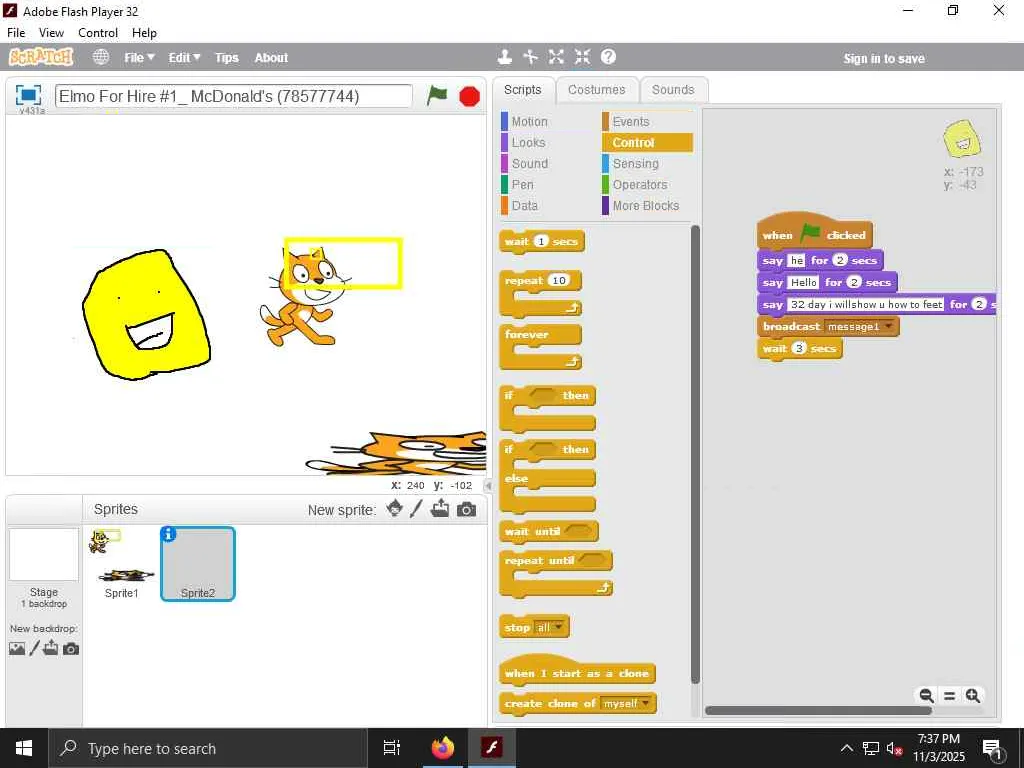This screenshot has height=768, width=1024.
Task: Open Flash Player File menu
Action: [x=16, y=33]
